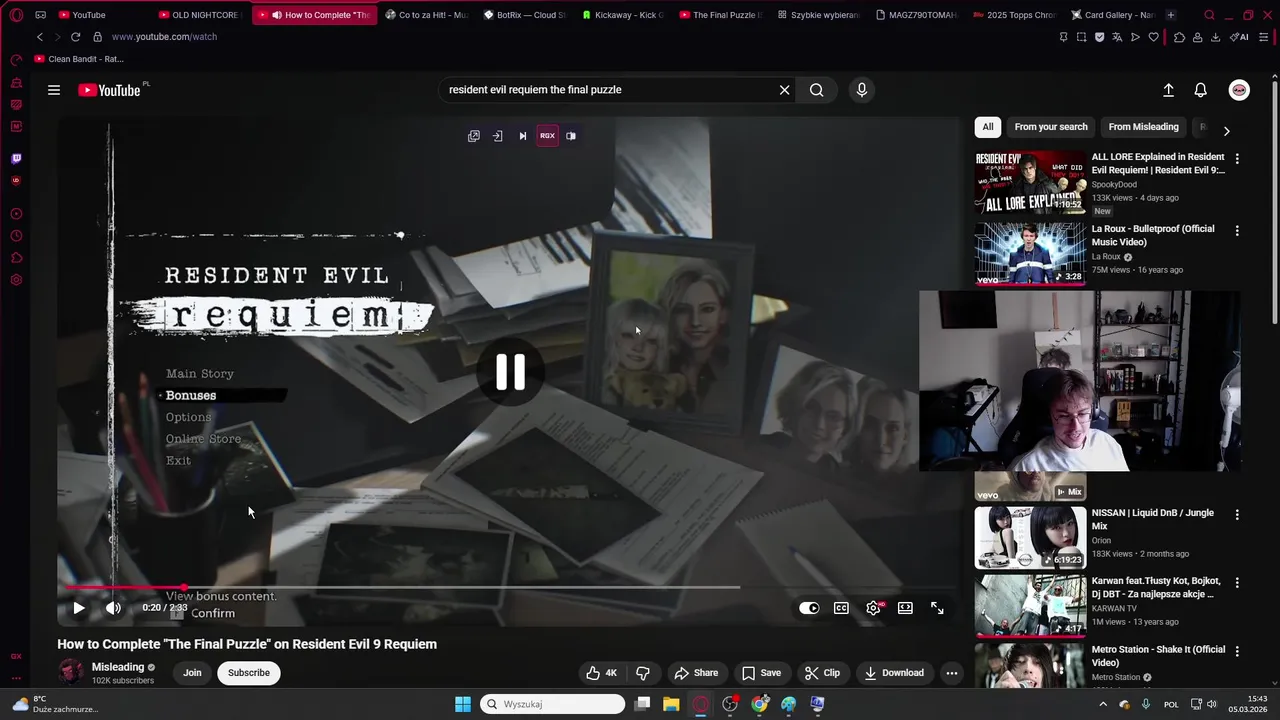Dislike the video
Screen dimensions: 1280x720
click(x=643, y=673)
